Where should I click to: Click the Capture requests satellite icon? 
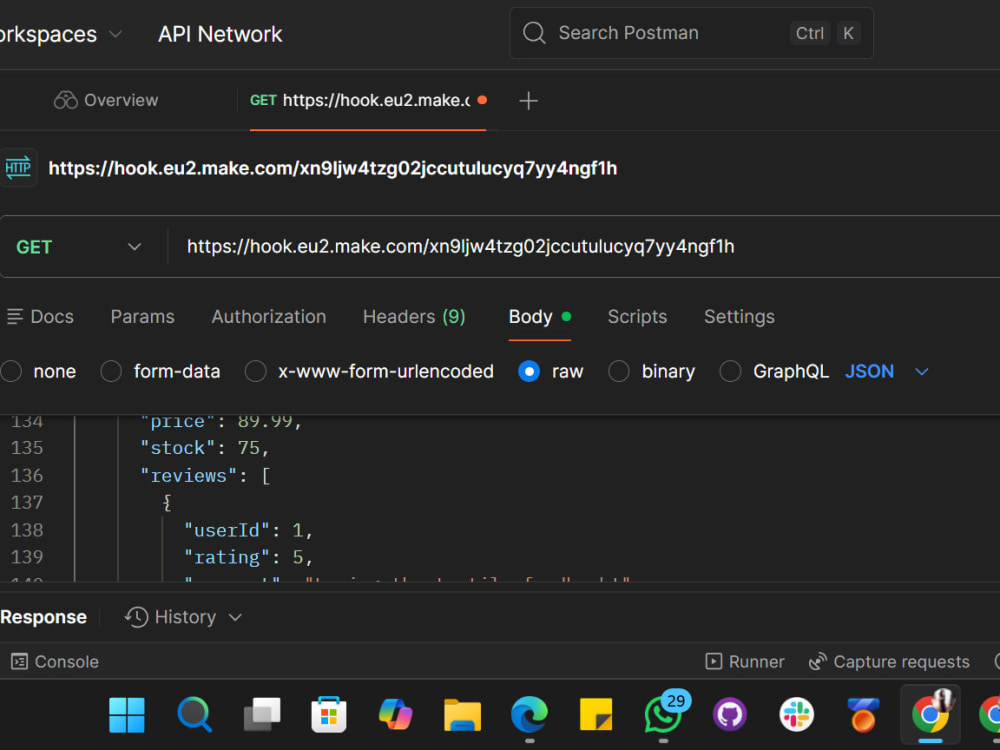coord(818,661)
